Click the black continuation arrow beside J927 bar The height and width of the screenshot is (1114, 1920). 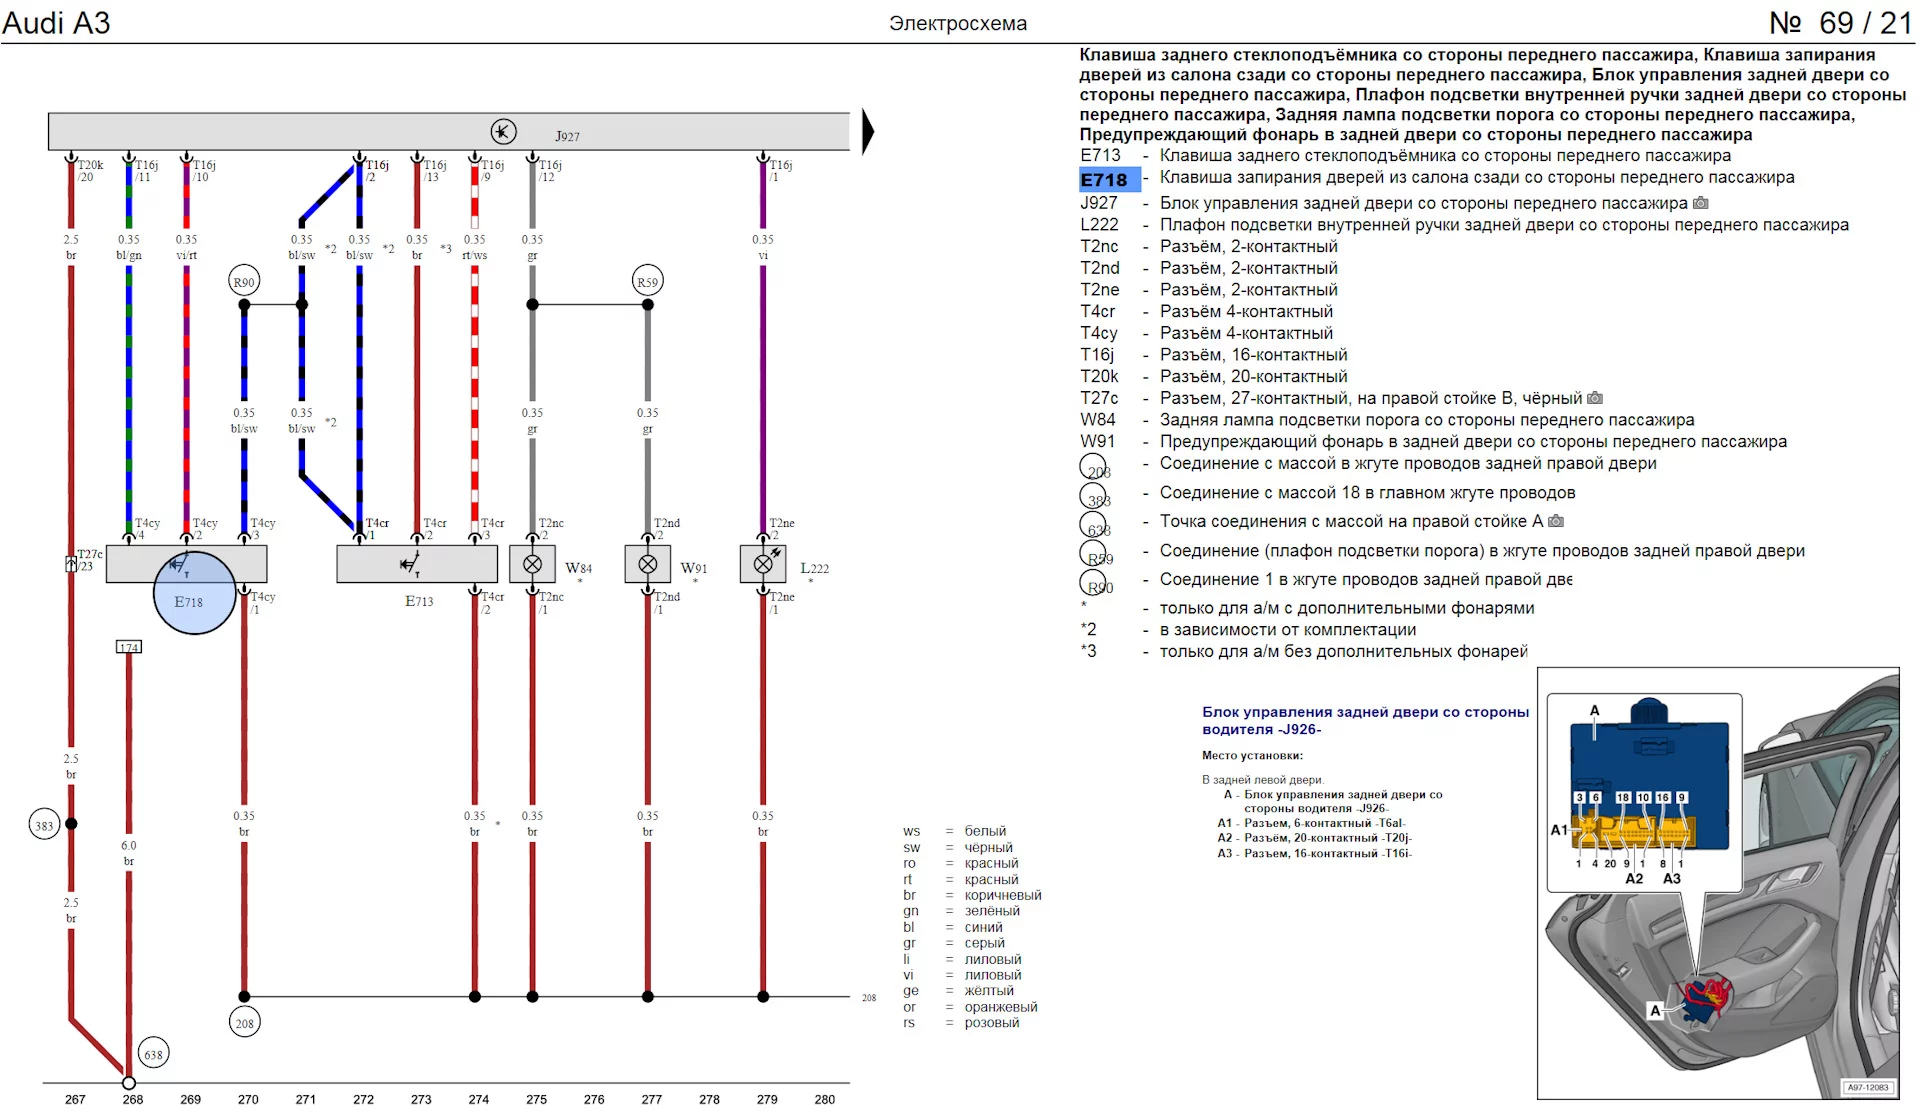[x=867, y=132]
